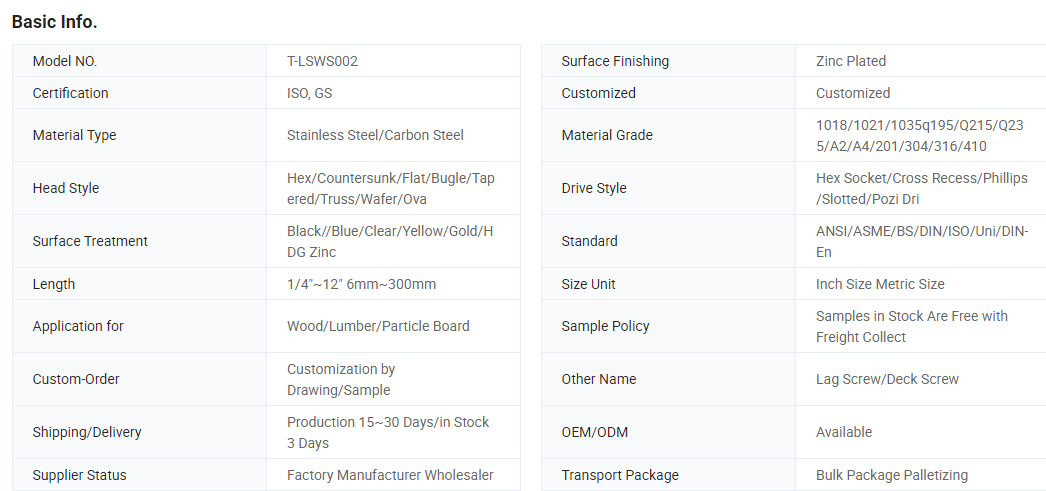Click the Surface Treatment label
This screenshot has height=491, width=1046.
click(90, 241)
